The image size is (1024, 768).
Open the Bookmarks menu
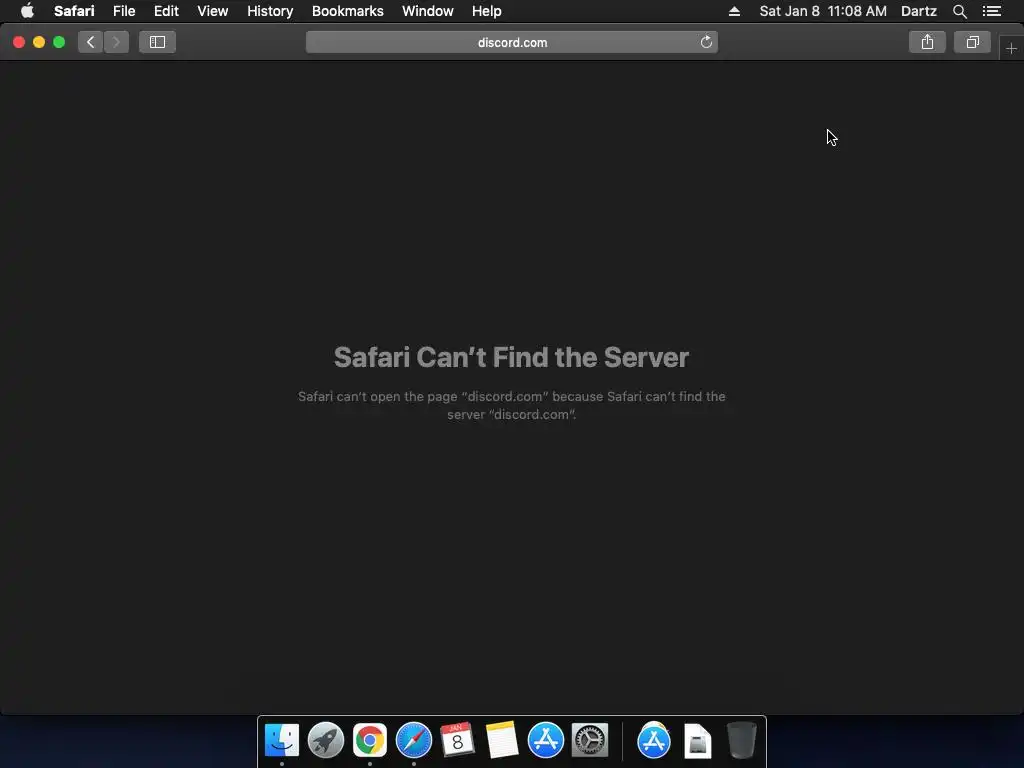coord(347,11)
